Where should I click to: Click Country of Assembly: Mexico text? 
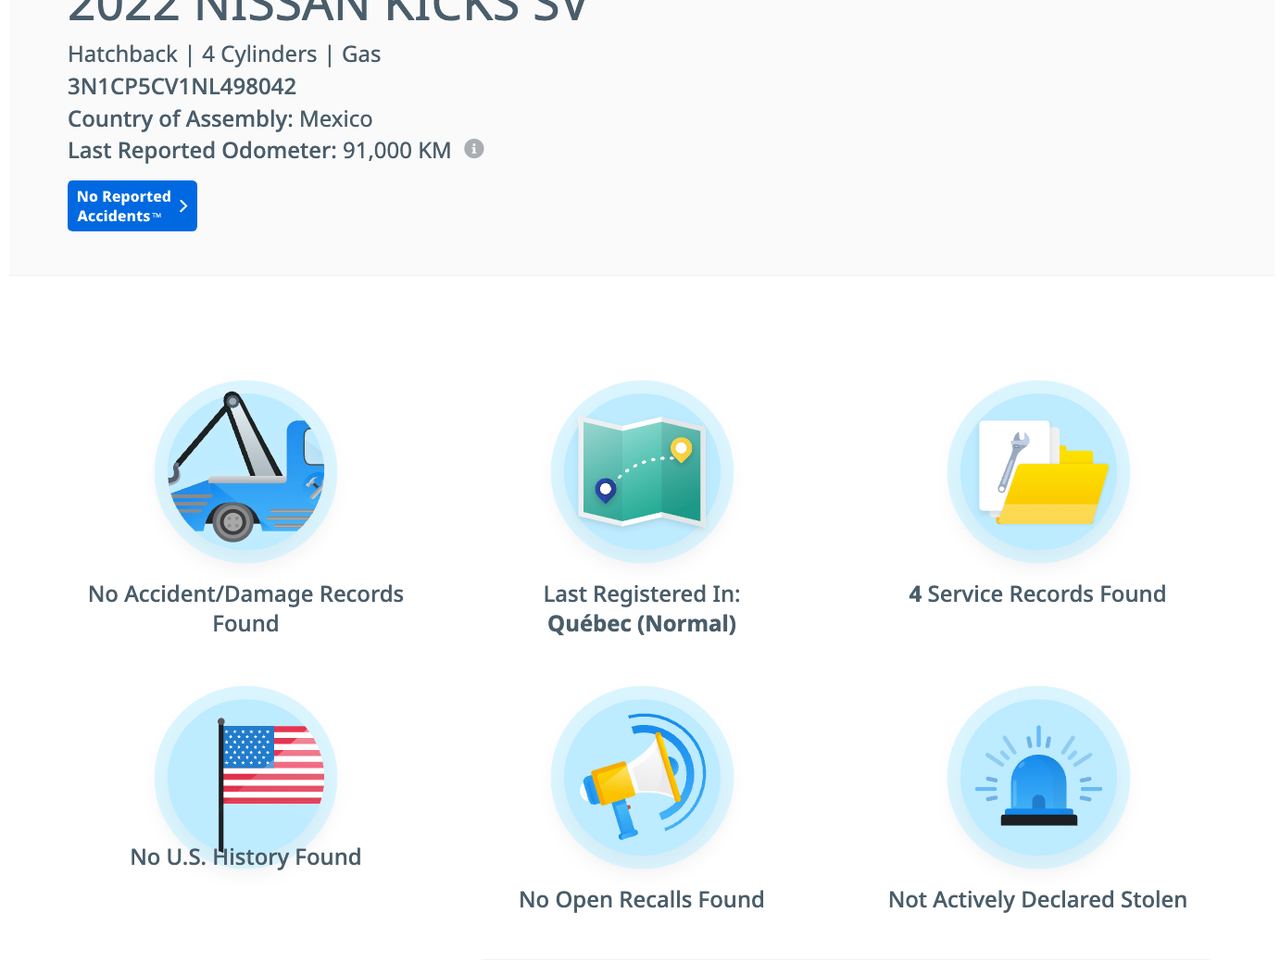(220, 119)
